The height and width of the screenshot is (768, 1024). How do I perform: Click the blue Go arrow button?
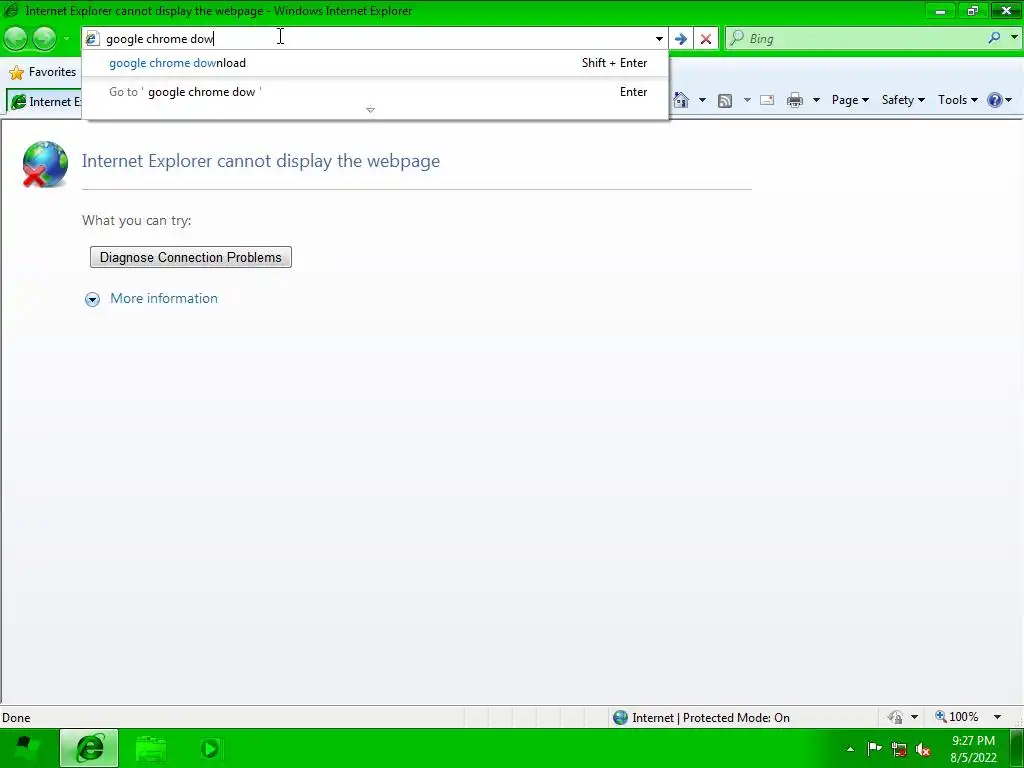[680, 39]
